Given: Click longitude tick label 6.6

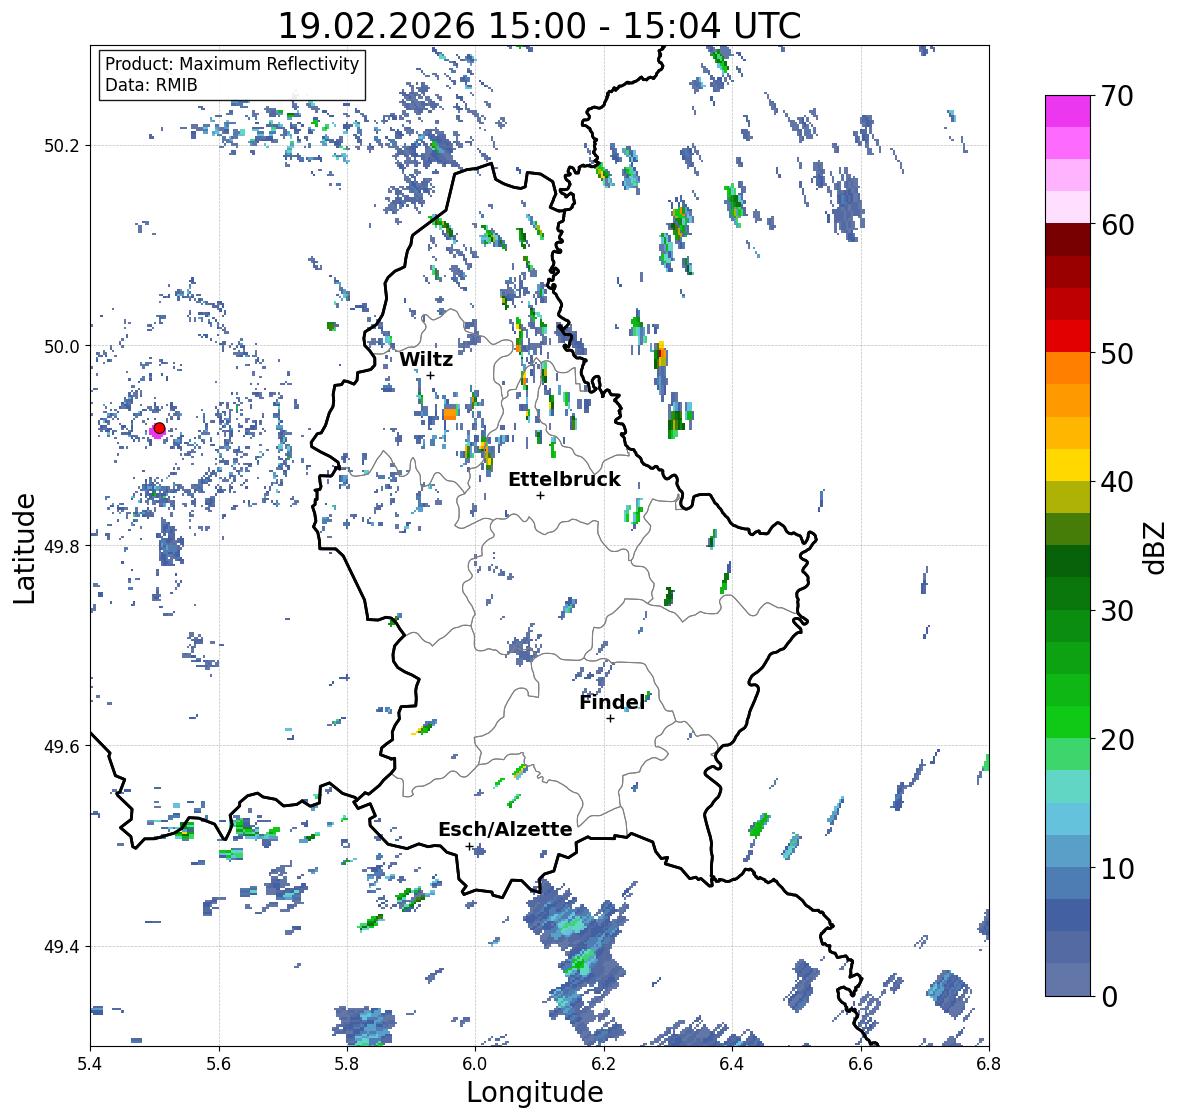Looking at the screenshot, I should coord(861,1064).
